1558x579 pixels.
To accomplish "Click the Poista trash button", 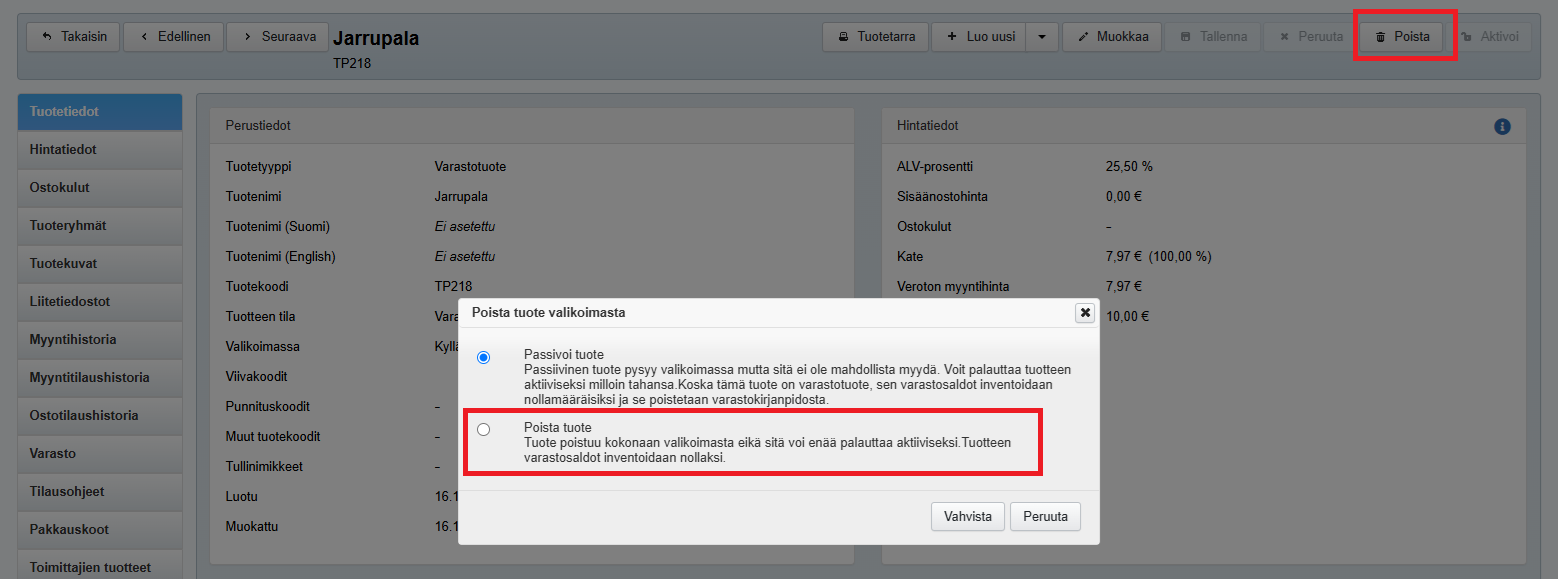I will tap(1401, 37).
